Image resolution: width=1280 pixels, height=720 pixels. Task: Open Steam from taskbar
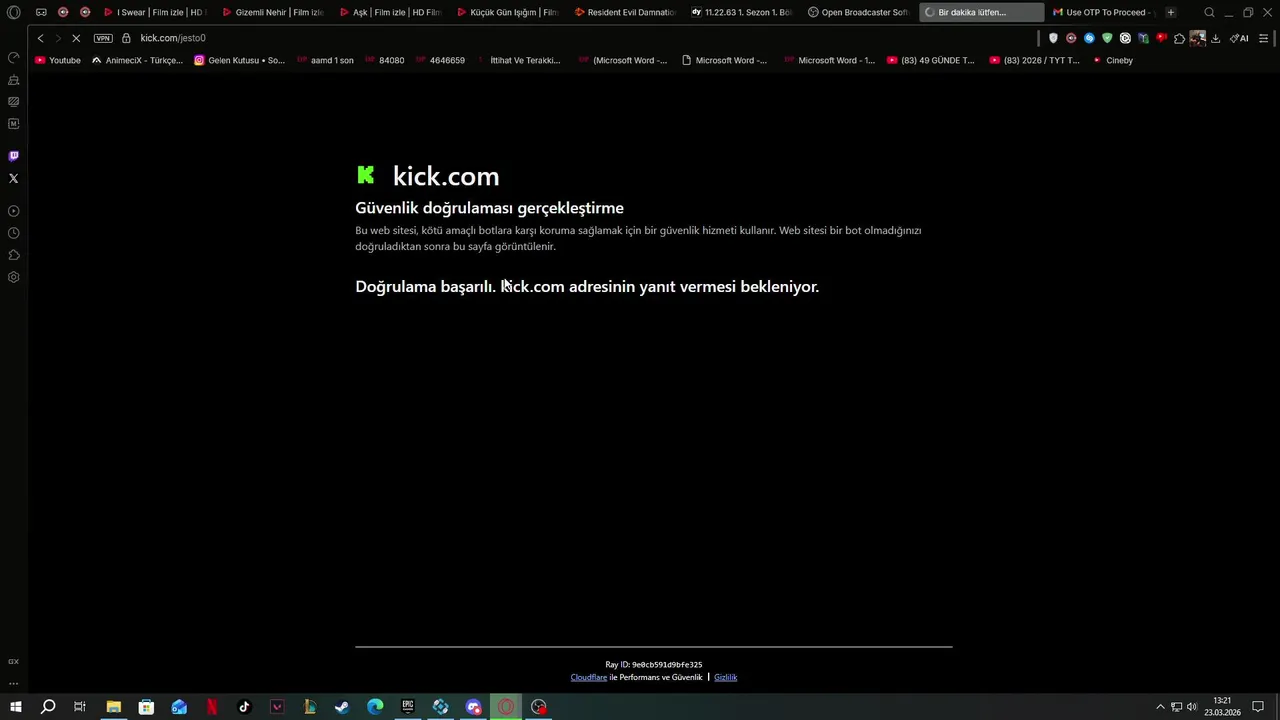(342, 707)
